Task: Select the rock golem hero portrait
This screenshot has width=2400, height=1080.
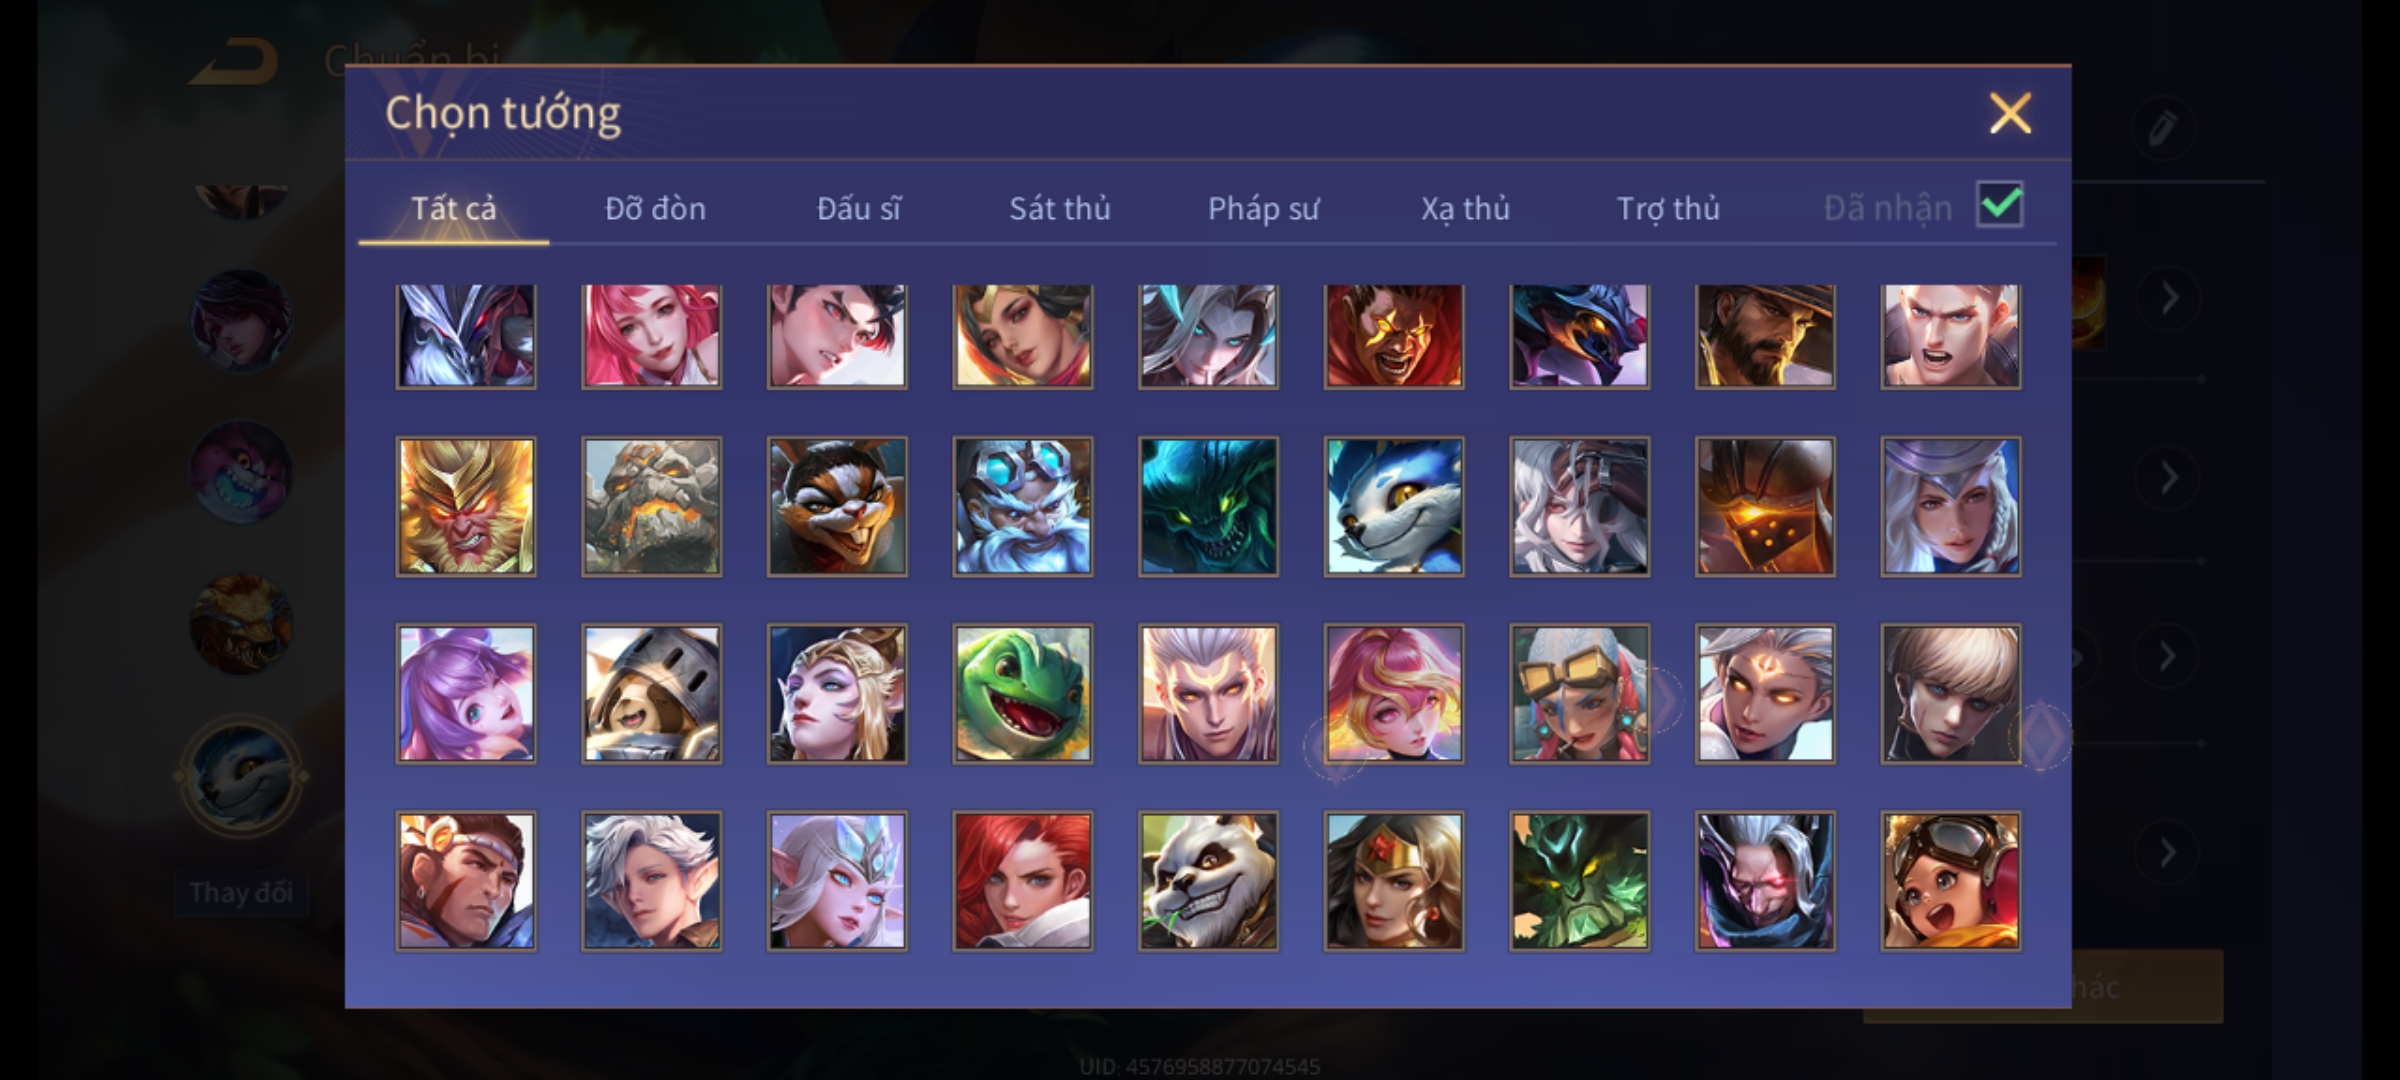Action: (x=651, y=506)
